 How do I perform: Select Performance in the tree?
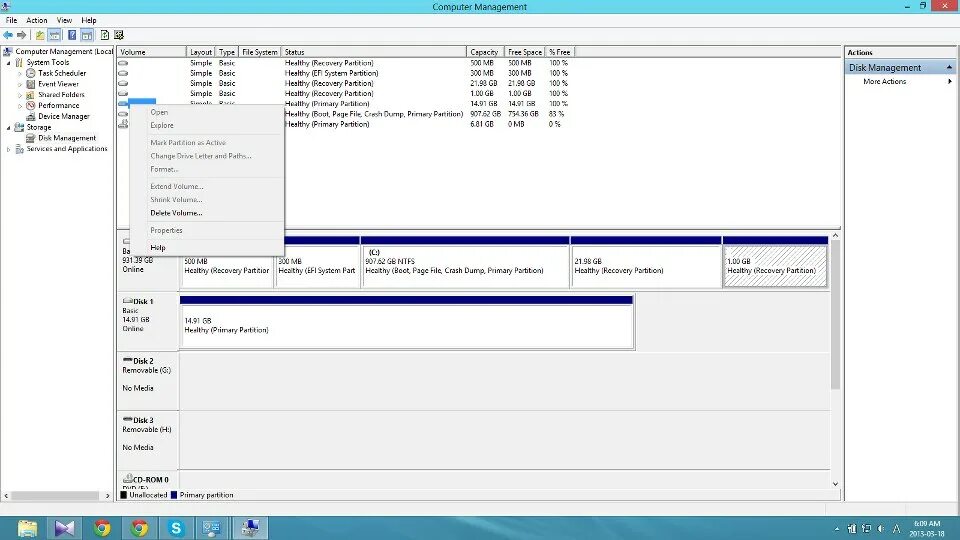[x=58, y=105]
